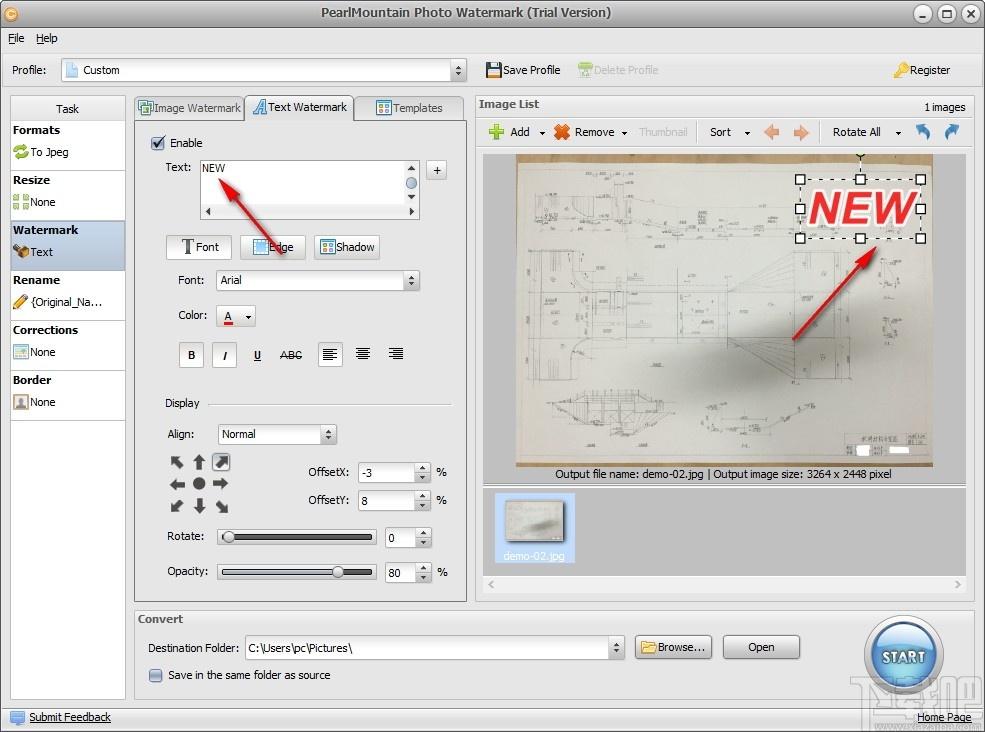Align watermark to top-left arrow

pos(177,462)
